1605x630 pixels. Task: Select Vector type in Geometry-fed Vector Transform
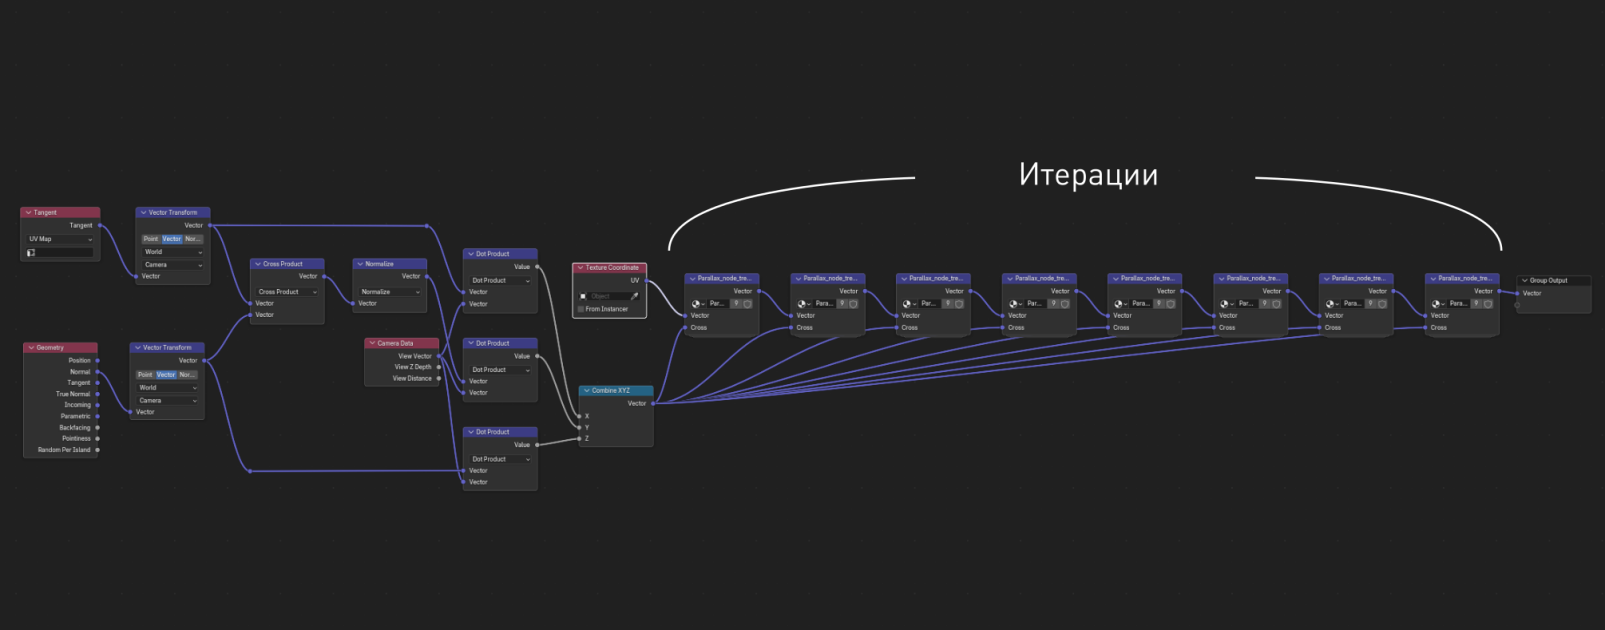tap(166, 374)
